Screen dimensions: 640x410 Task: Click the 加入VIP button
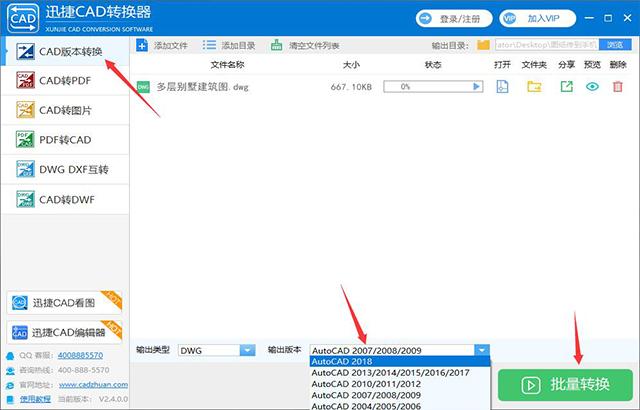[538, 19]
